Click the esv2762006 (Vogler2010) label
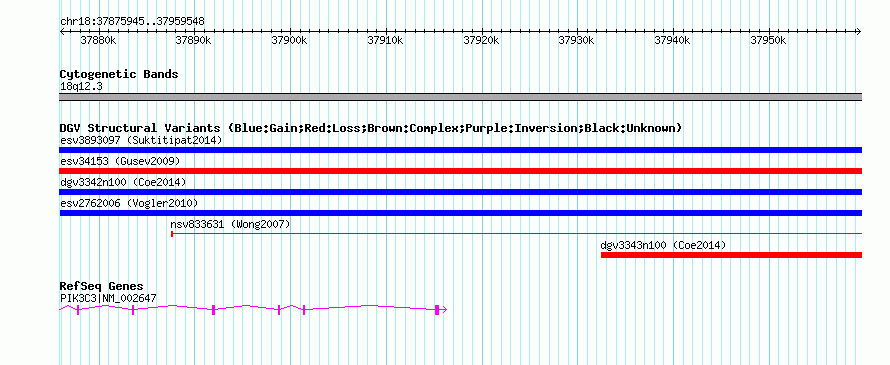The image size is (890, 365). pos(129,203)
